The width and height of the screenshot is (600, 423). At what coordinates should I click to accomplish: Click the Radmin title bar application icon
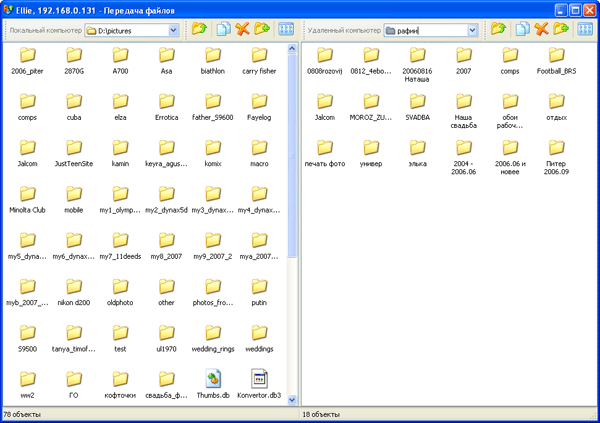8,10
